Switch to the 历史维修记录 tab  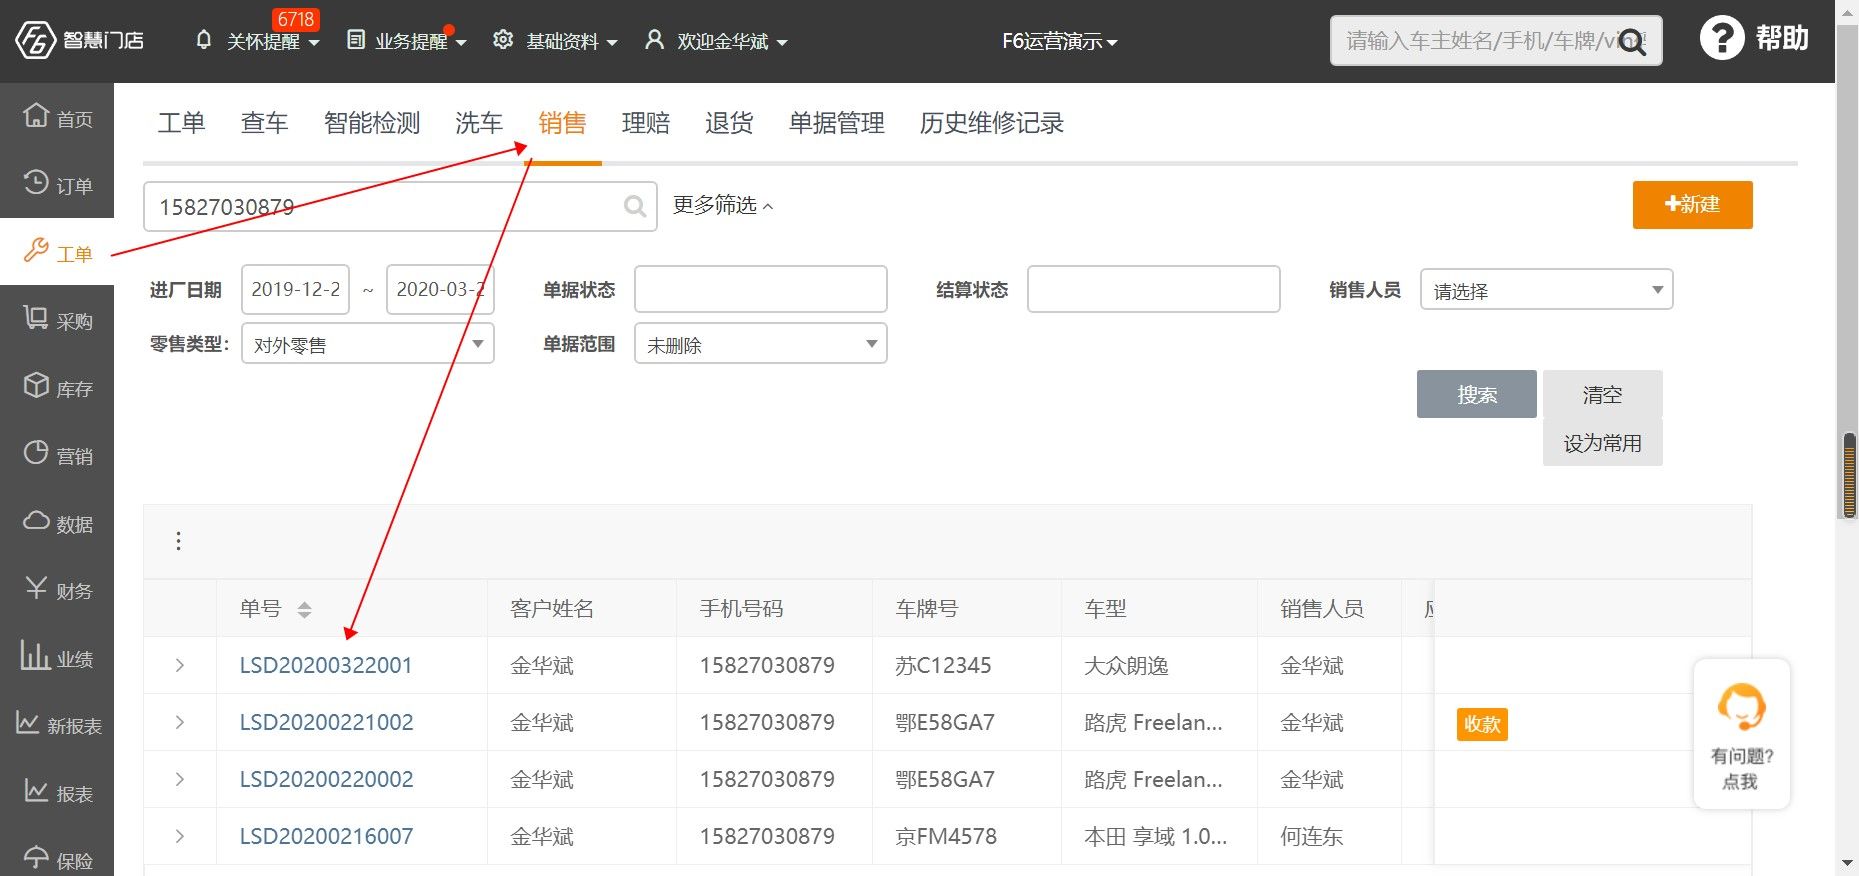coord(992,123)
